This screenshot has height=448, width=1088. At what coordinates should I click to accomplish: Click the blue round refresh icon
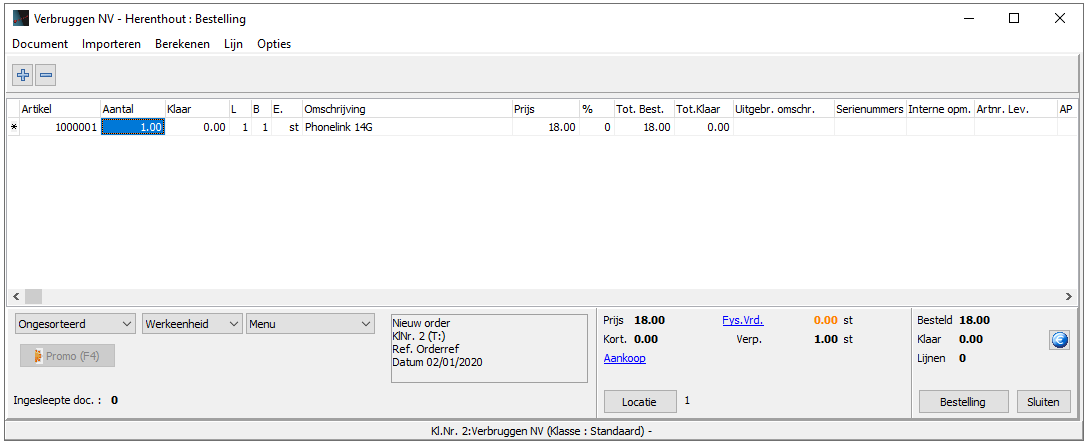click(1059, 340)
